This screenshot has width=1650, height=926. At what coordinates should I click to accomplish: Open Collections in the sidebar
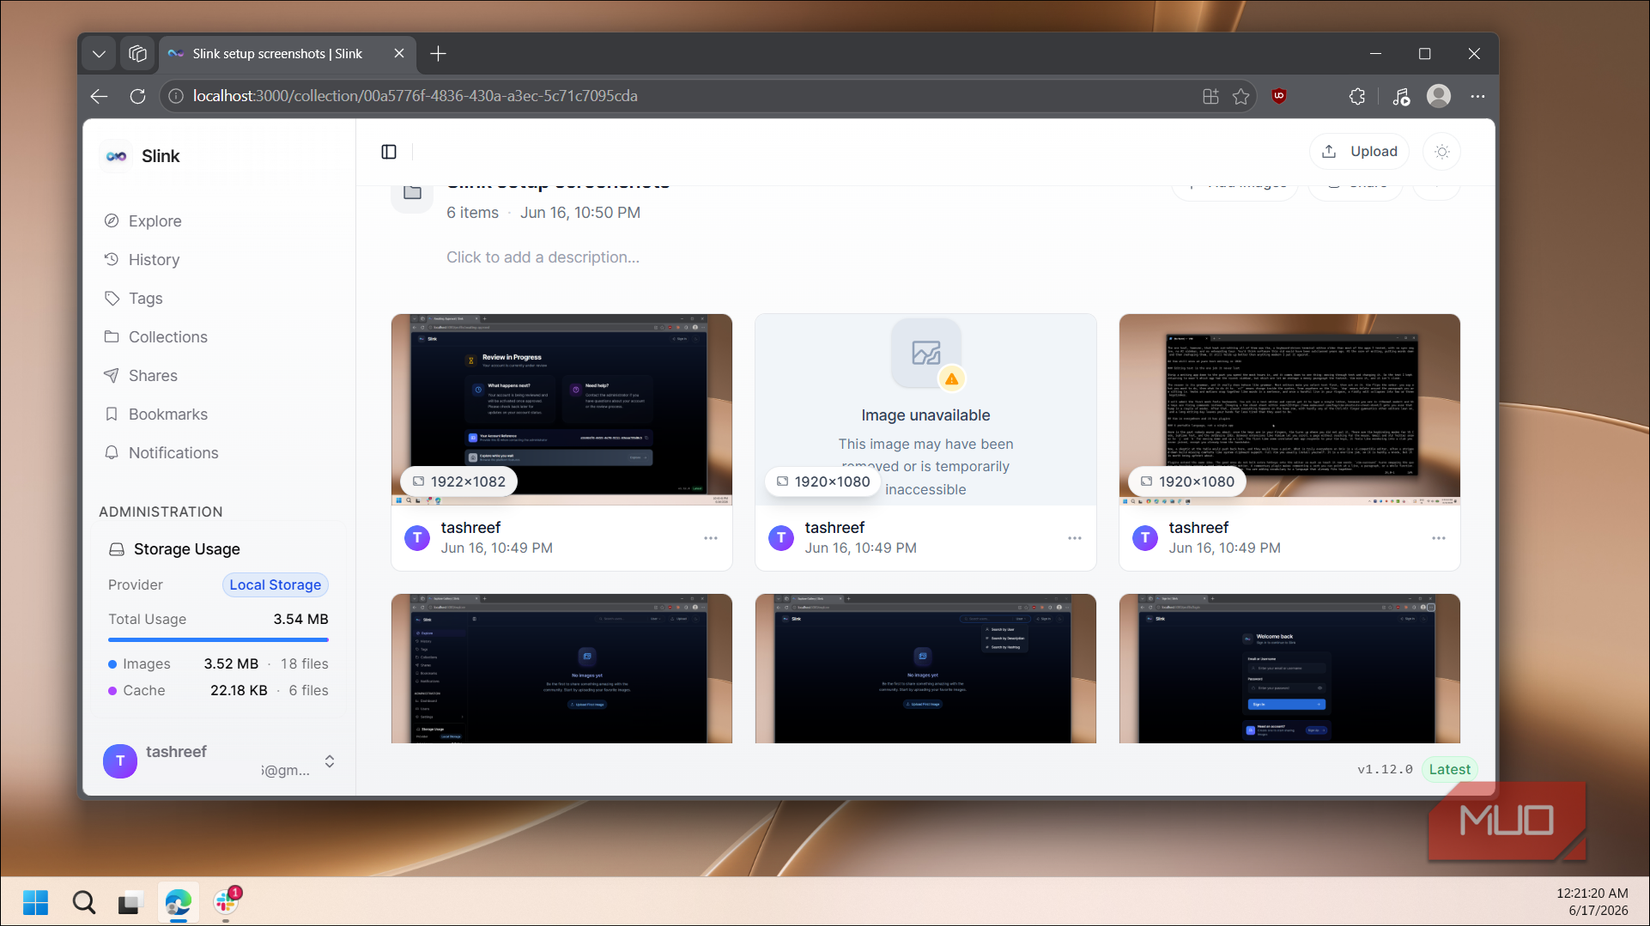(167, 337)
